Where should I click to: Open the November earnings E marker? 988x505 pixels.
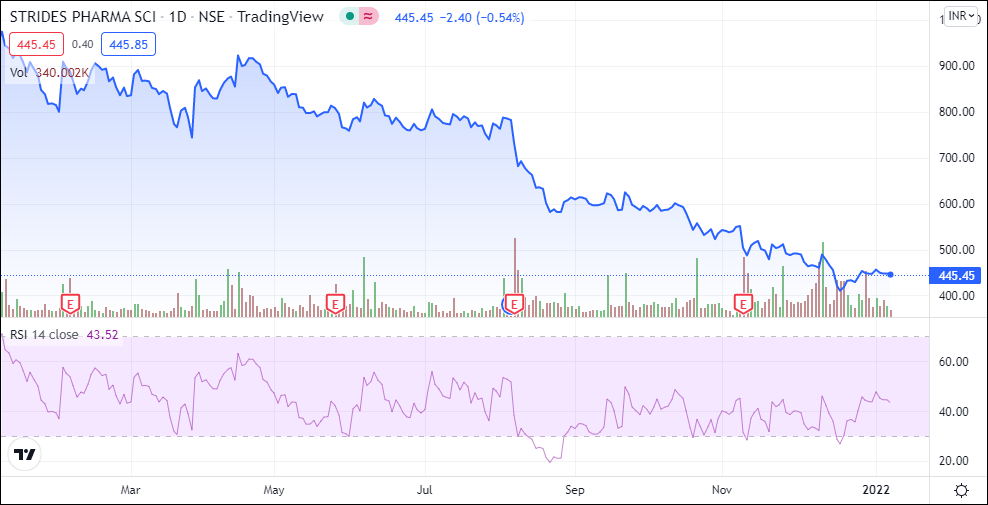point(744,303)
